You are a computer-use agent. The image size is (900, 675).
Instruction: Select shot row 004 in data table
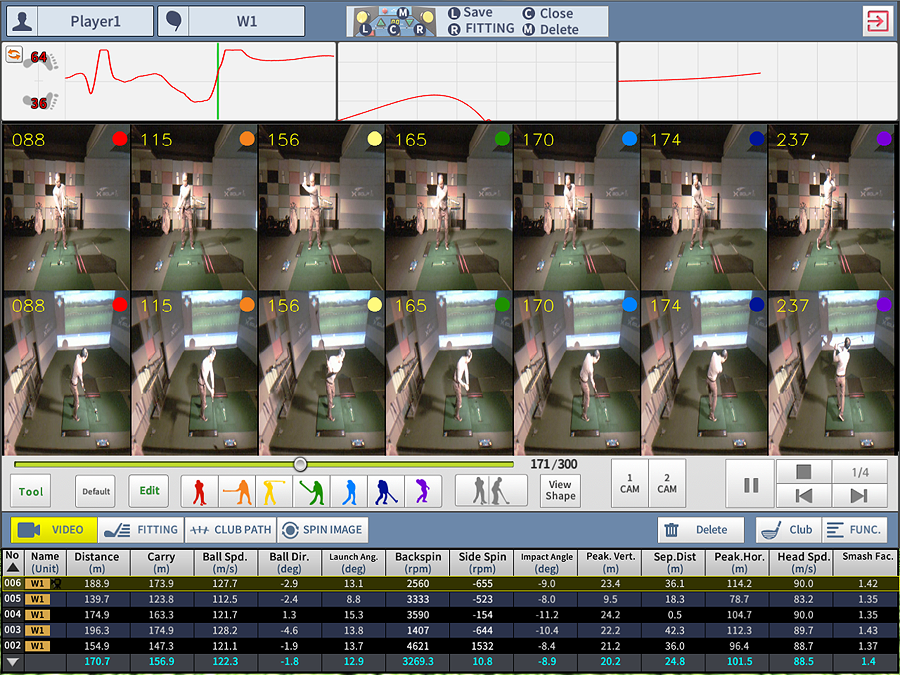pyautogui.click(x=450, y=614)
